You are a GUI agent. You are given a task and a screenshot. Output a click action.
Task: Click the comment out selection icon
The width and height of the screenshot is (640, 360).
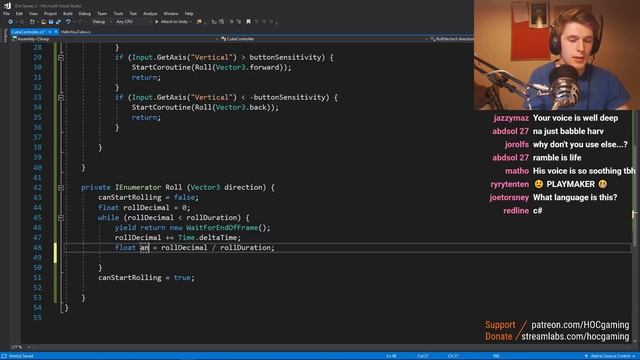point(231,22)
